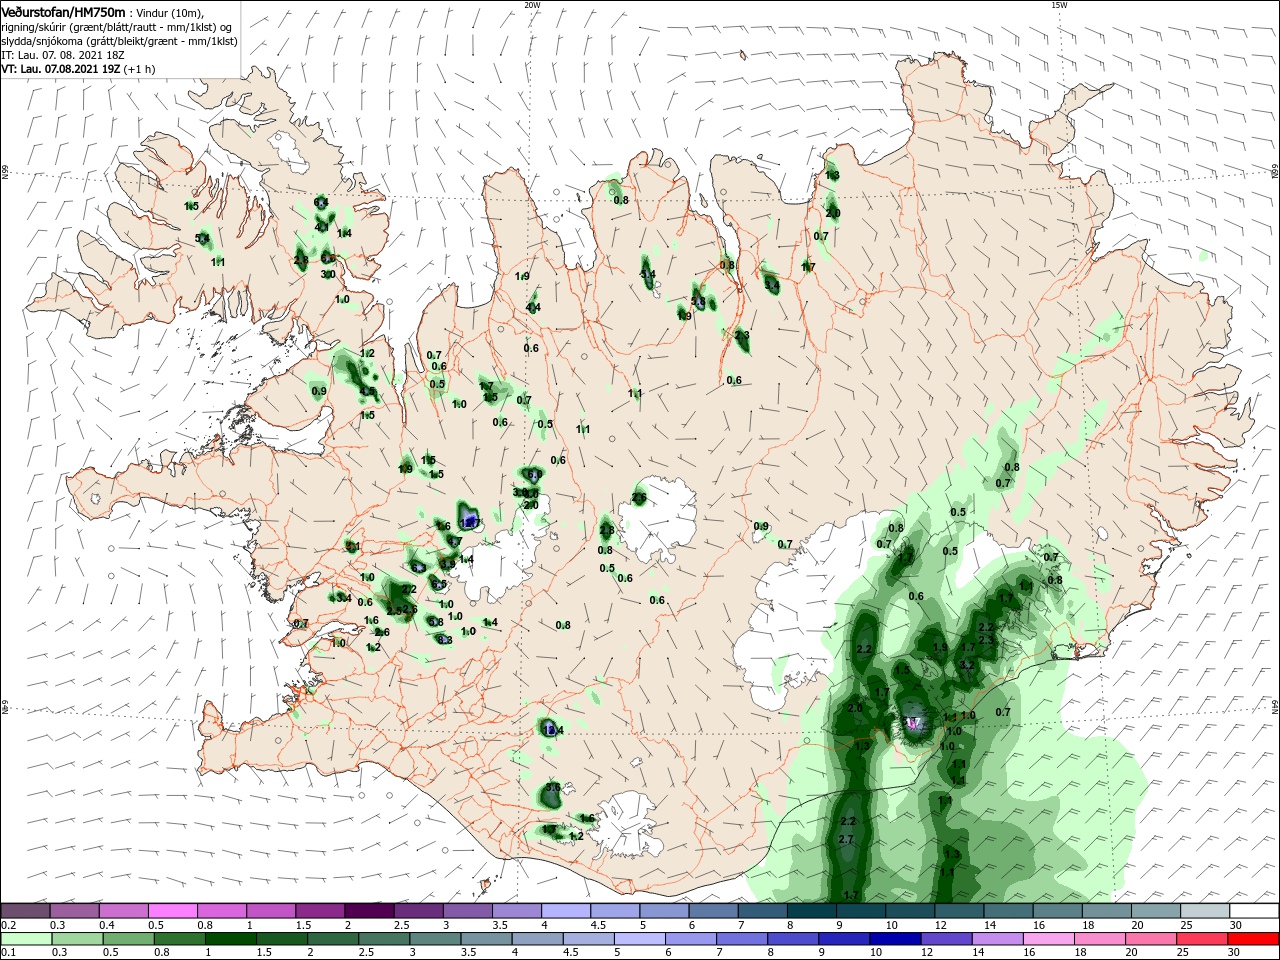Click the 15W longitude label
This screenshot has width=1280, height=960.
pos(1058,5)
